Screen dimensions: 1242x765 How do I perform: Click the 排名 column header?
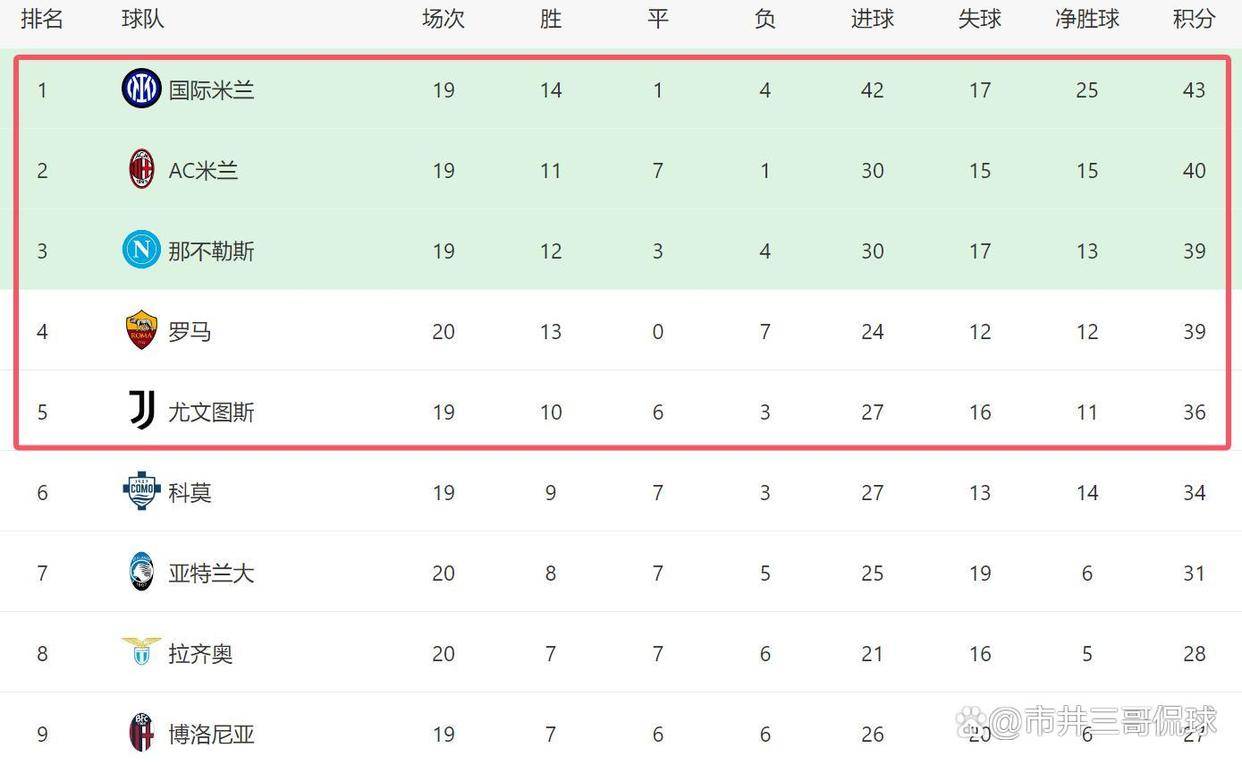point(42,19)
